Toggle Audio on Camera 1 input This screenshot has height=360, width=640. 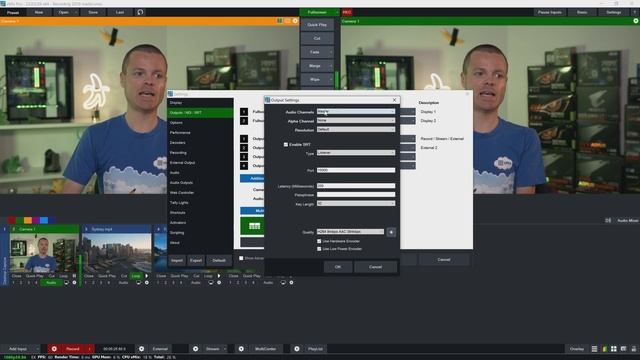tap(51, 282)
